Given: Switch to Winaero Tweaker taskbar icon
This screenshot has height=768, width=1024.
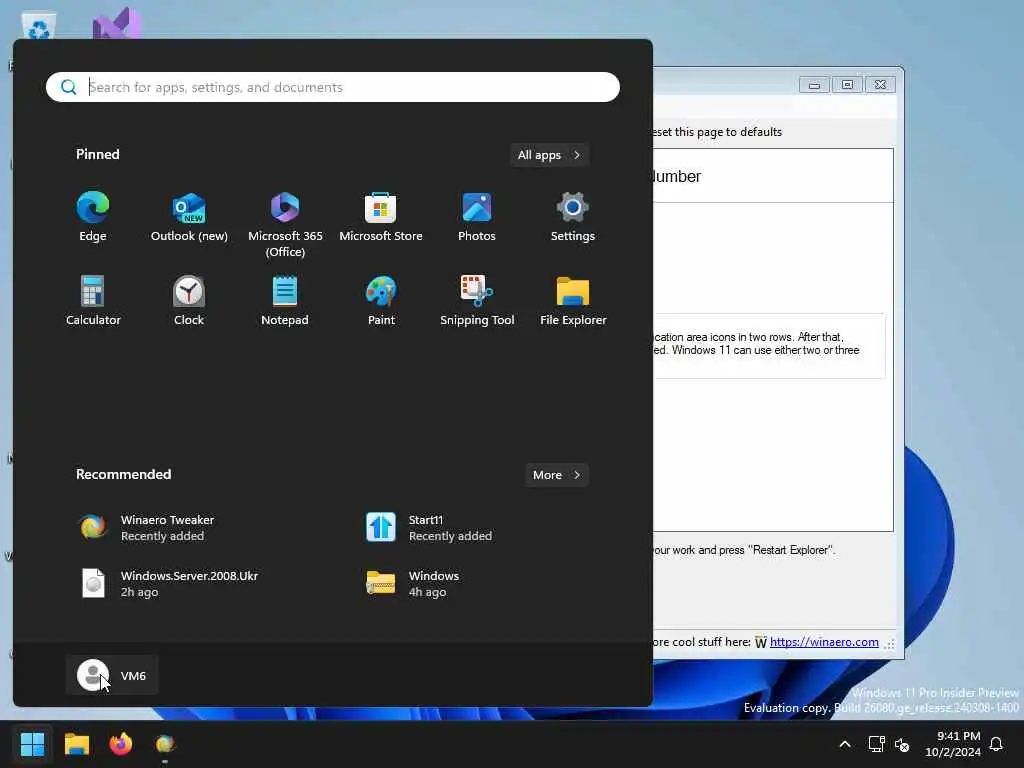Looking at the screenshot, I should (165, 744).
